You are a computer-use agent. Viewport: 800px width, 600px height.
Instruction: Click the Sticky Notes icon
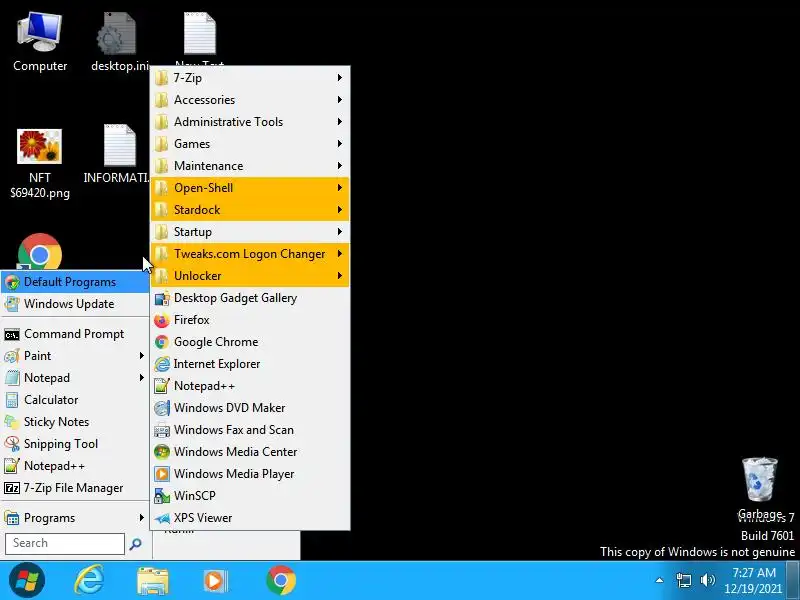(12, 422)
